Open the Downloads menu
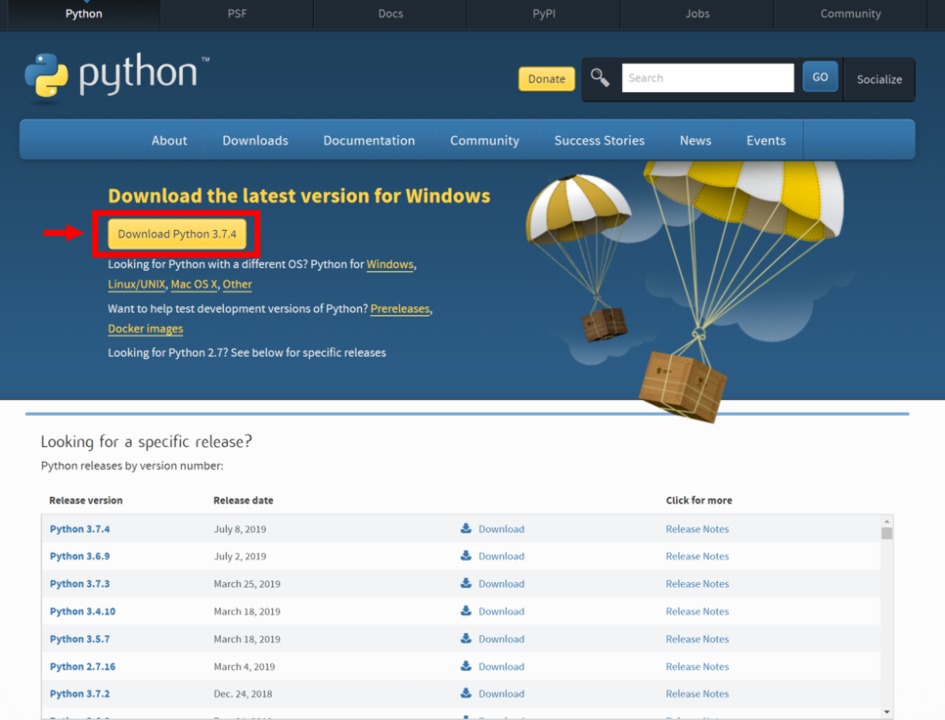 click(256, 140)
